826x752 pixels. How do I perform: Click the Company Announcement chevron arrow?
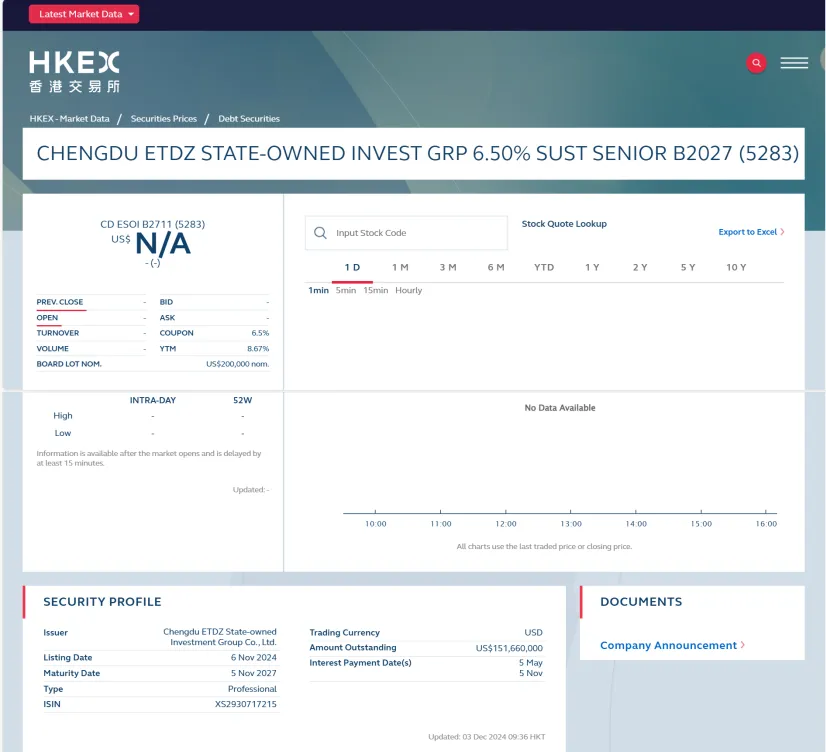tap(743, 645)
